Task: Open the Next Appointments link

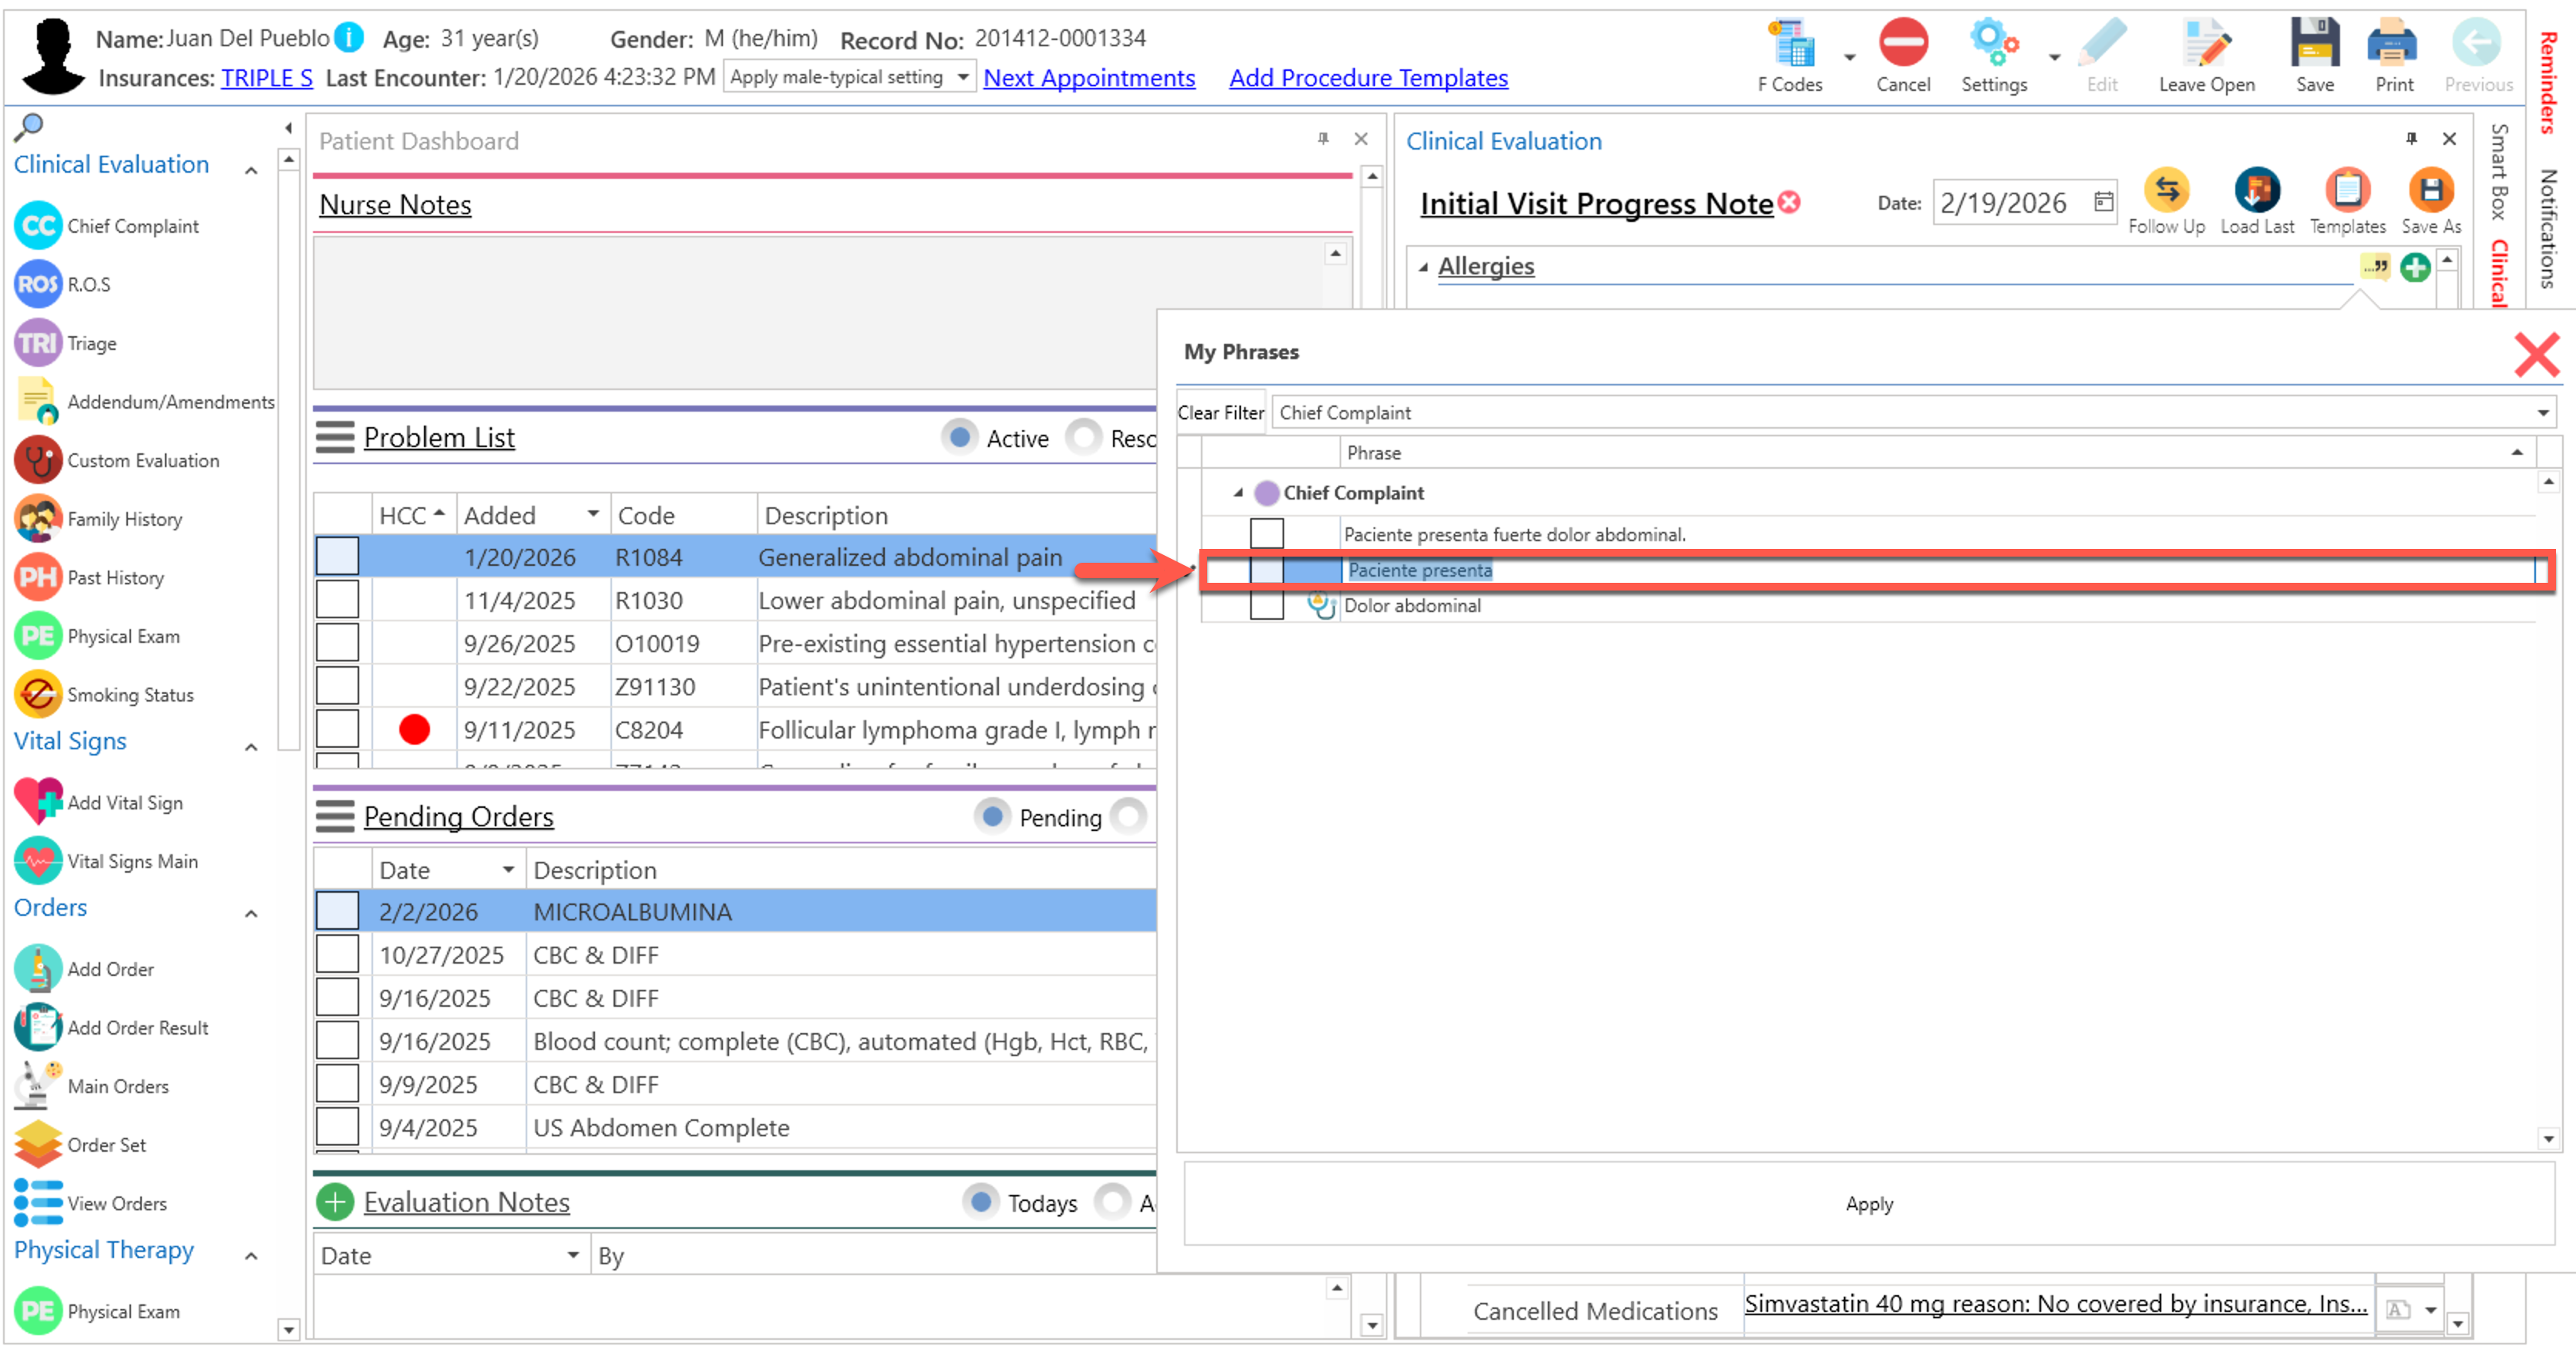Action: (1088, 78)
